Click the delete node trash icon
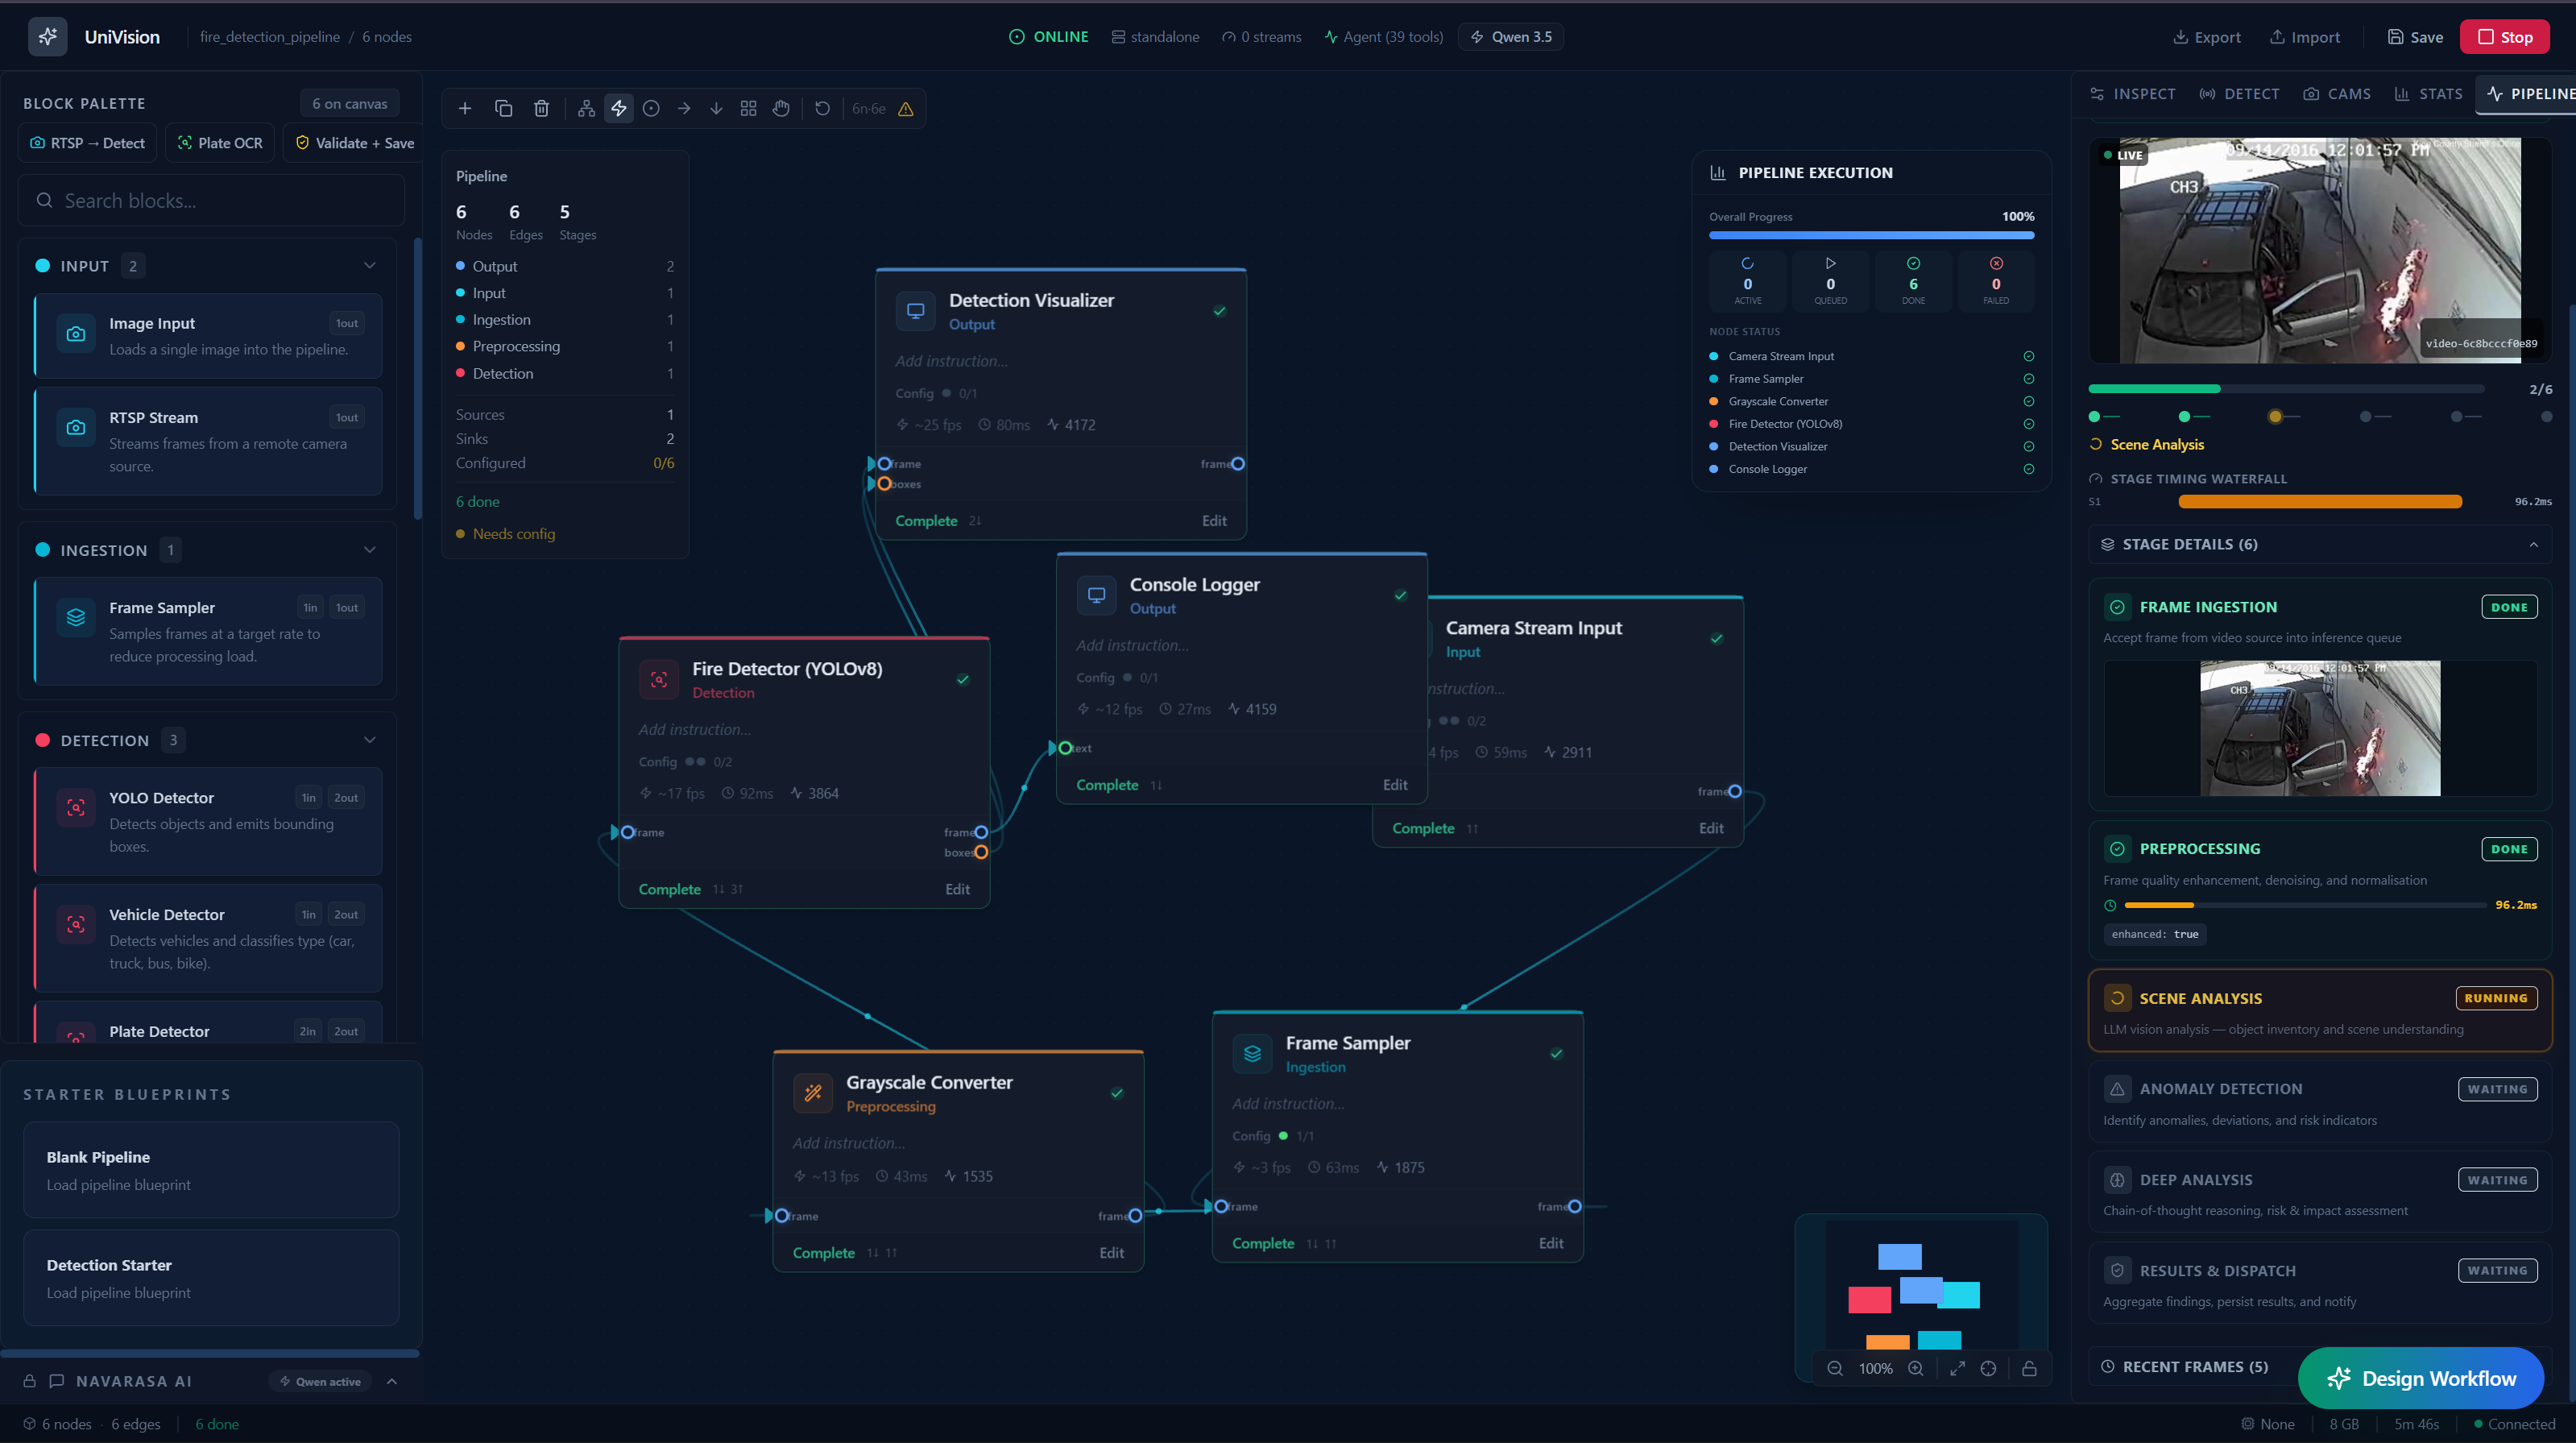This screenshot has width=2576, height=1443. [x=541, y=108]
